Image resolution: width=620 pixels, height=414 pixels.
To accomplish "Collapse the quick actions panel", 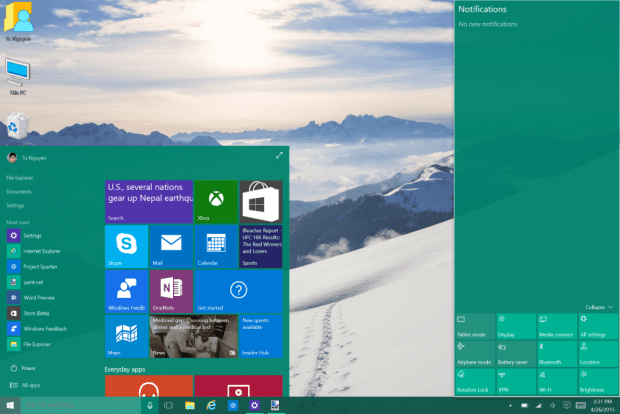I will pos(599,307).
